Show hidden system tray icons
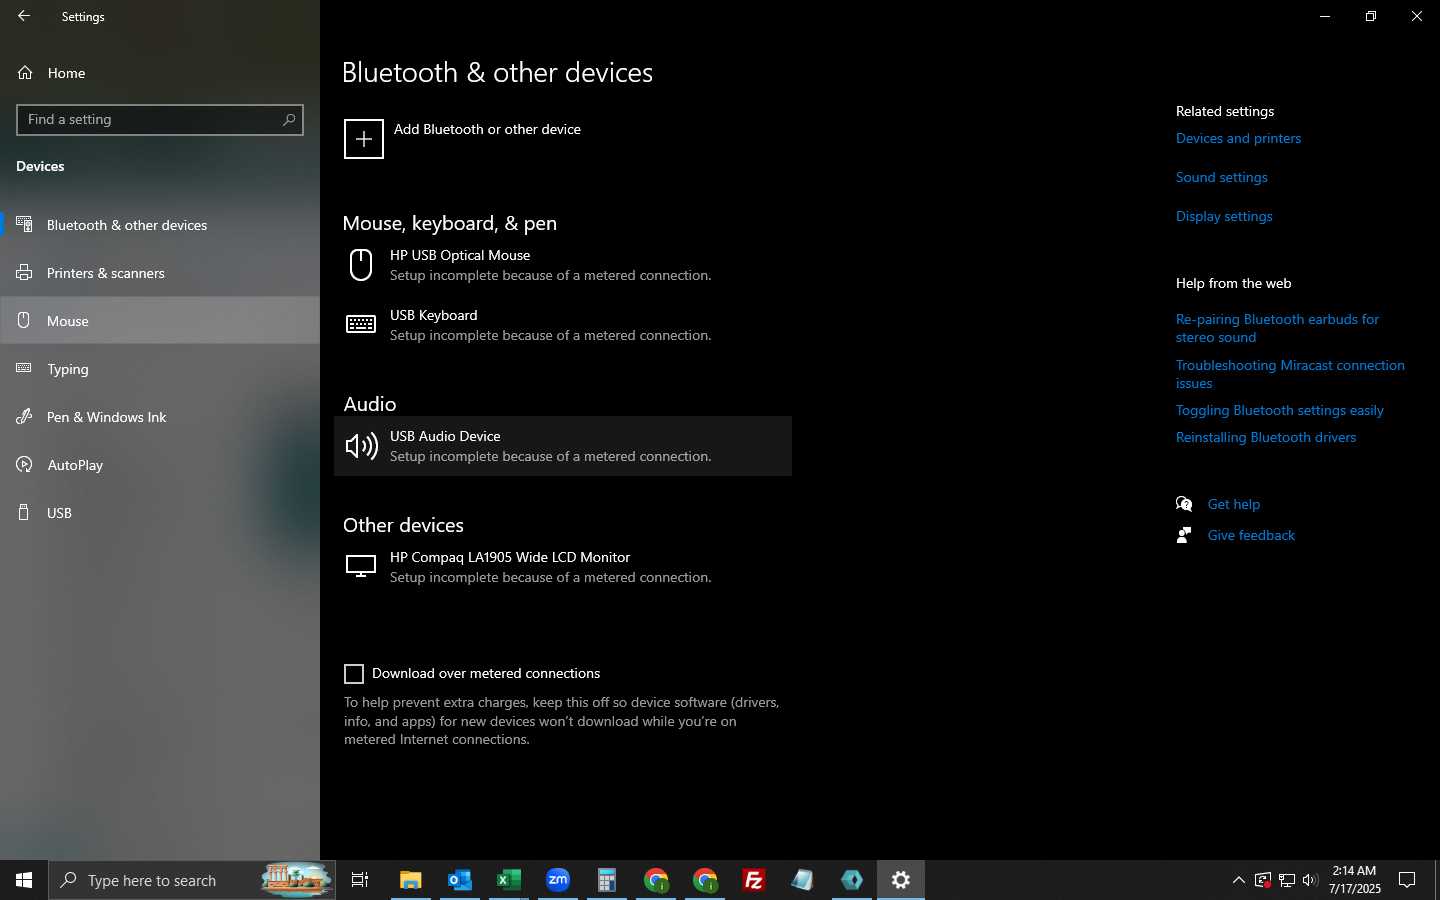 click(1238, 880)
